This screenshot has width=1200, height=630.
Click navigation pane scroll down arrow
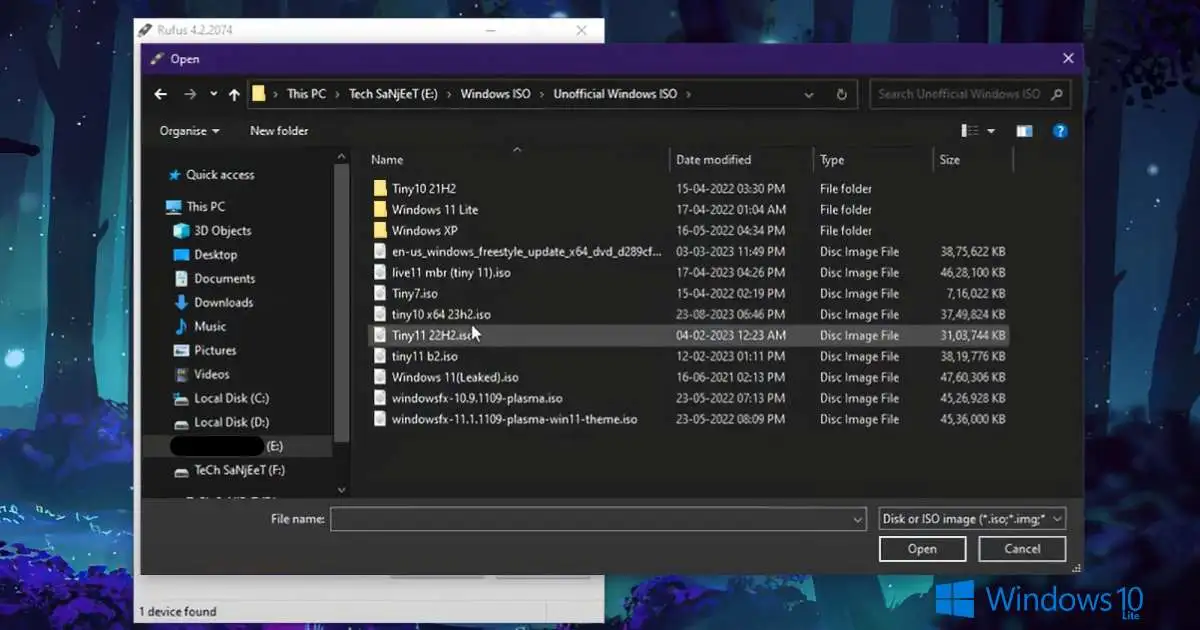(x=342, y=490)
